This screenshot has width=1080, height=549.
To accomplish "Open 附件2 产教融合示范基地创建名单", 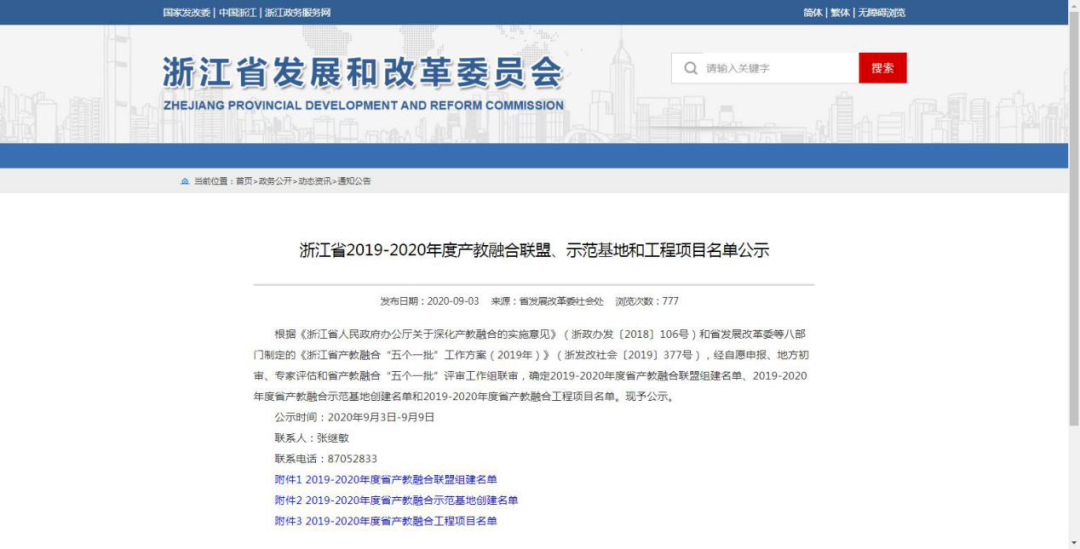I will (396, 500).
